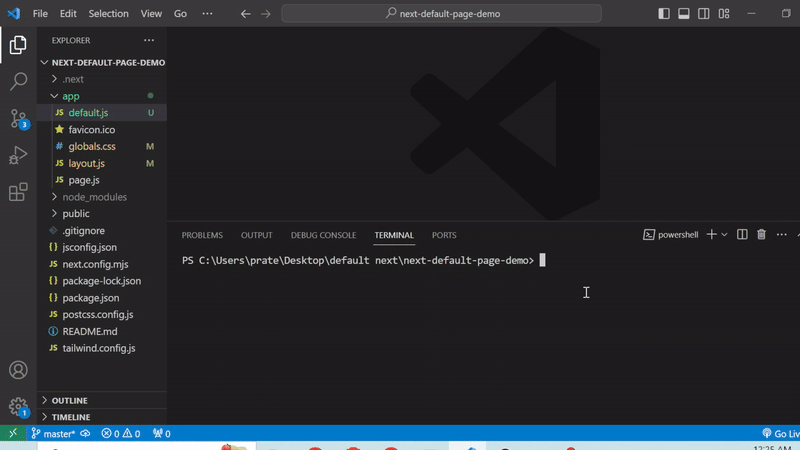Toggle the bottom panel layout icon
The image size is (800, 450).
[684, 14]
